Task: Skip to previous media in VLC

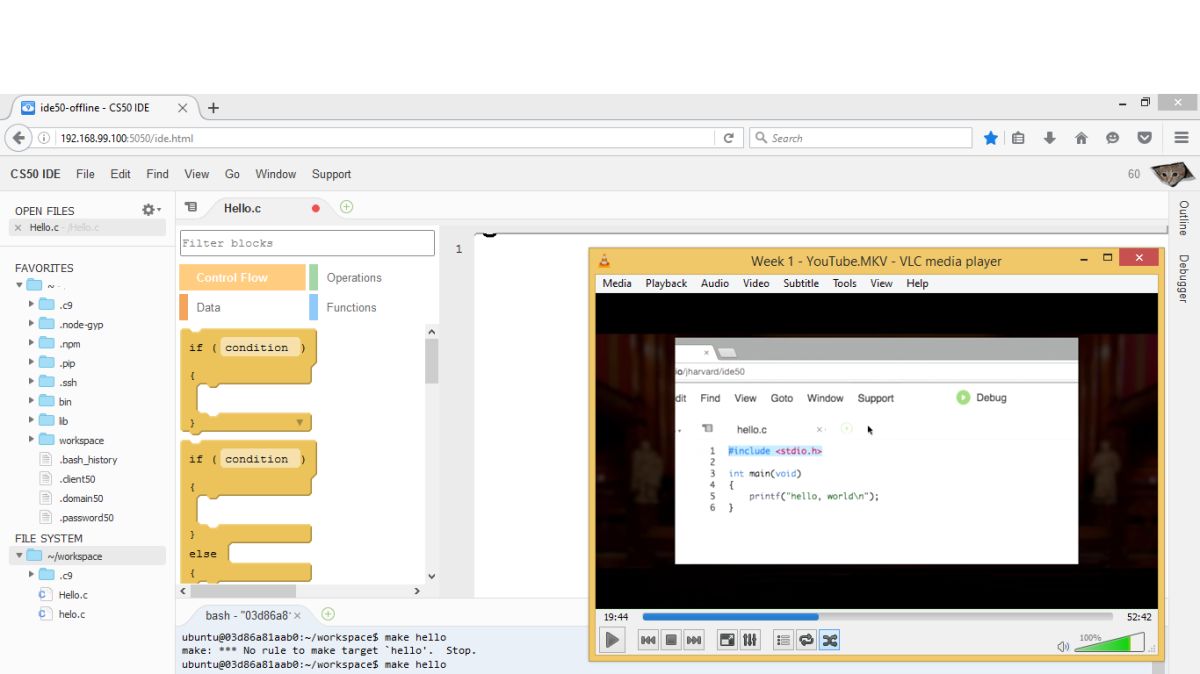Action: (648, 640)
